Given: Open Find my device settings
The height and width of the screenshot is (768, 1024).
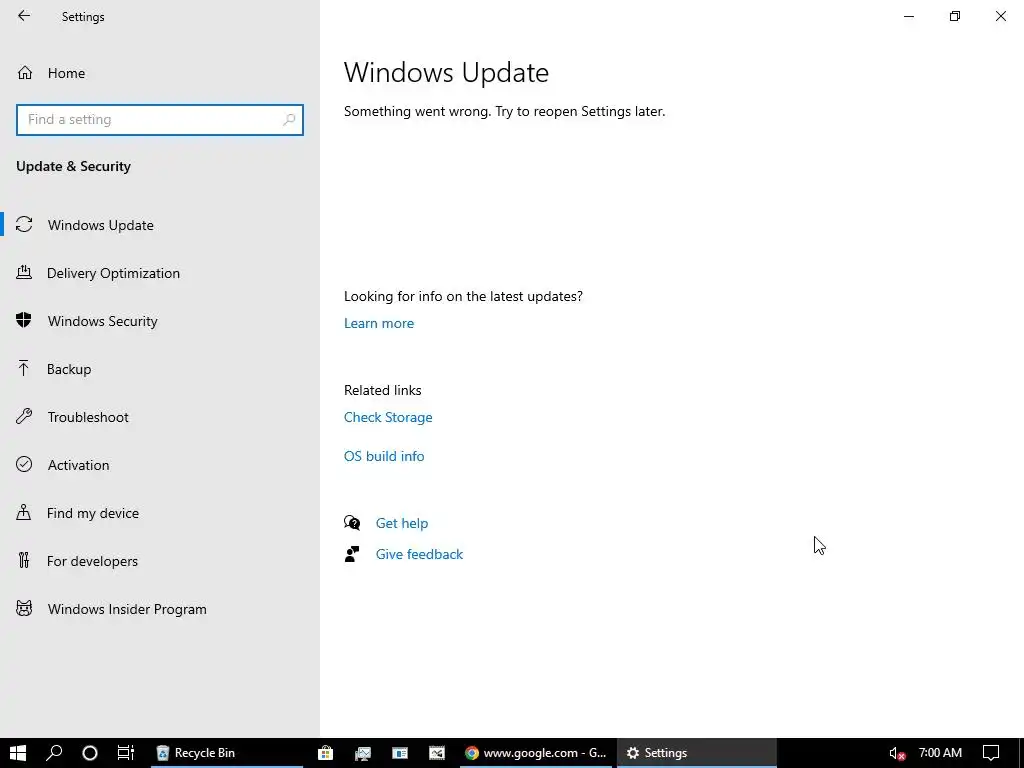Looking at the screenshot, I should click(x=160, y=513).
